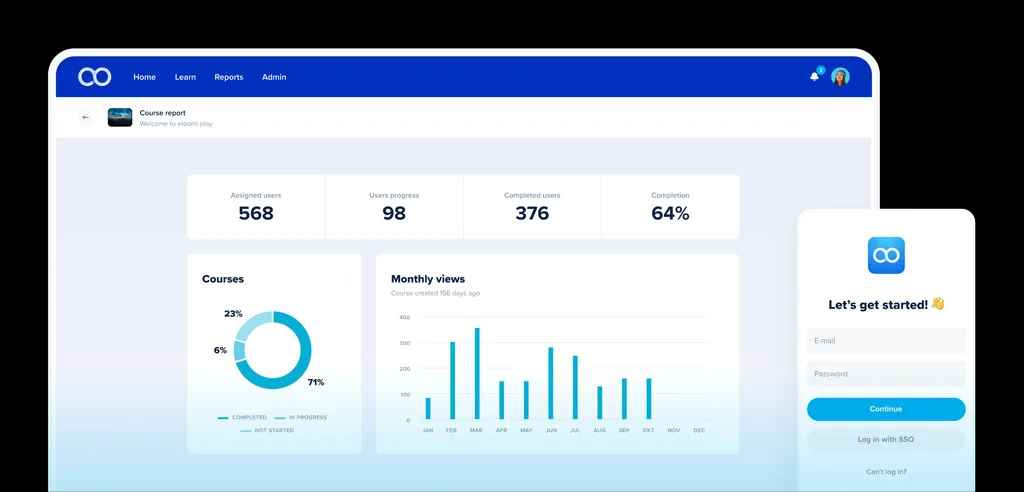
Task: Open the Learn menu item
Action: pos(185,77)
